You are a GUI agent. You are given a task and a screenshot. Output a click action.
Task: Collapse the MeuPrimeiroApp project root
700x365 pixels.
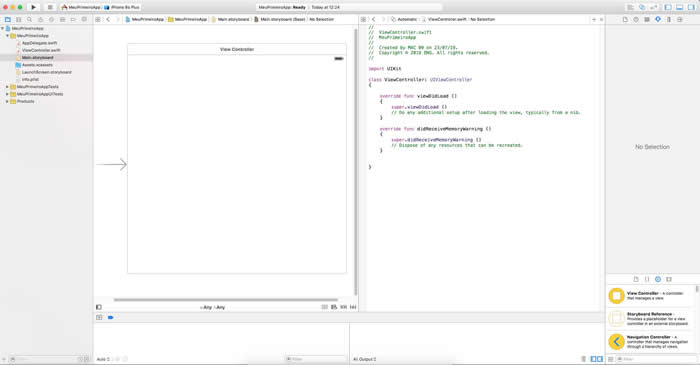click(3, 29)
